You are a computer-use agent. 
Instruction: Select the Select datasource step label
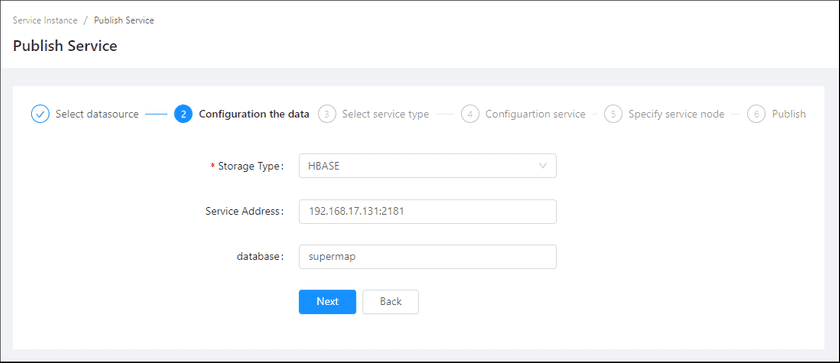(97, 114)
